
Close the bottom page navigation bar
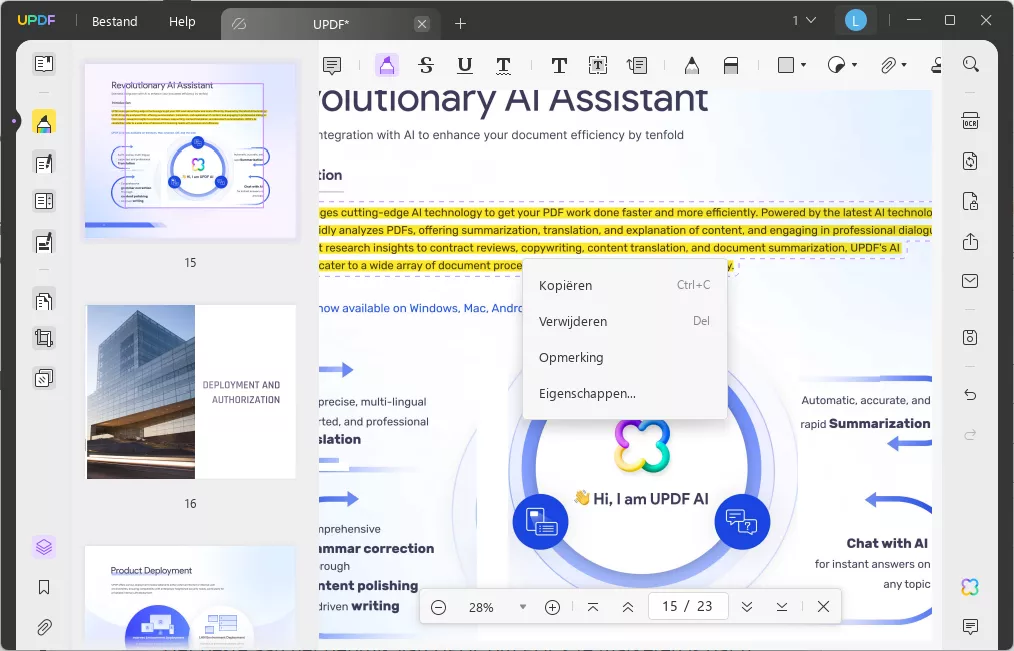click(823, 607)
